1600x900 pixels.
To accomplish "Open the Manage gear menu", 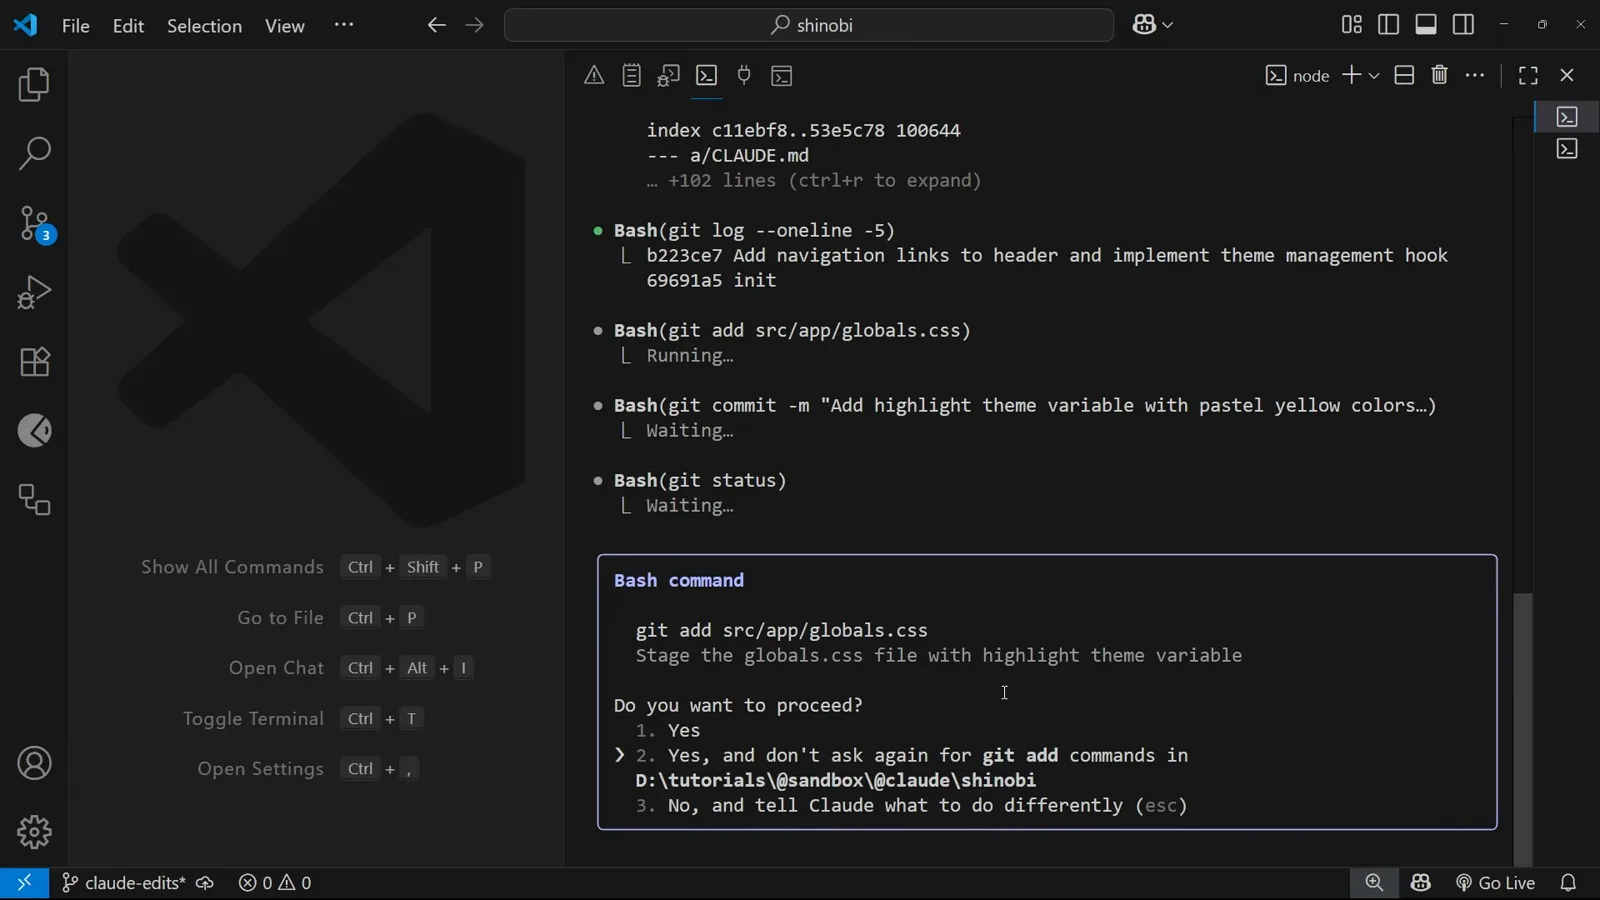I will point(34,832).
